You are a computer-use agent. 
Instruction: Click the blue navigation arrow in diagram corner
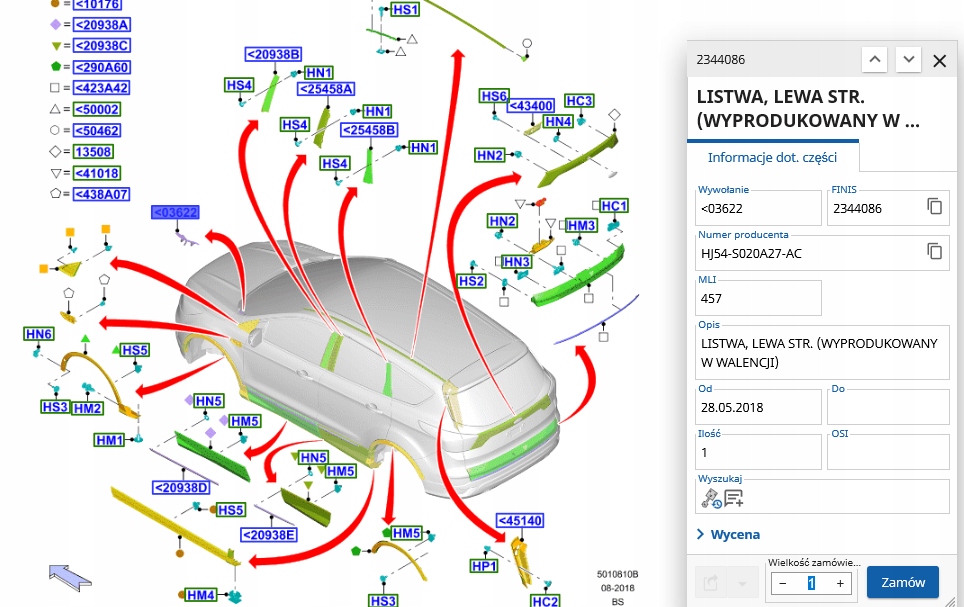[x=70, y=577]
